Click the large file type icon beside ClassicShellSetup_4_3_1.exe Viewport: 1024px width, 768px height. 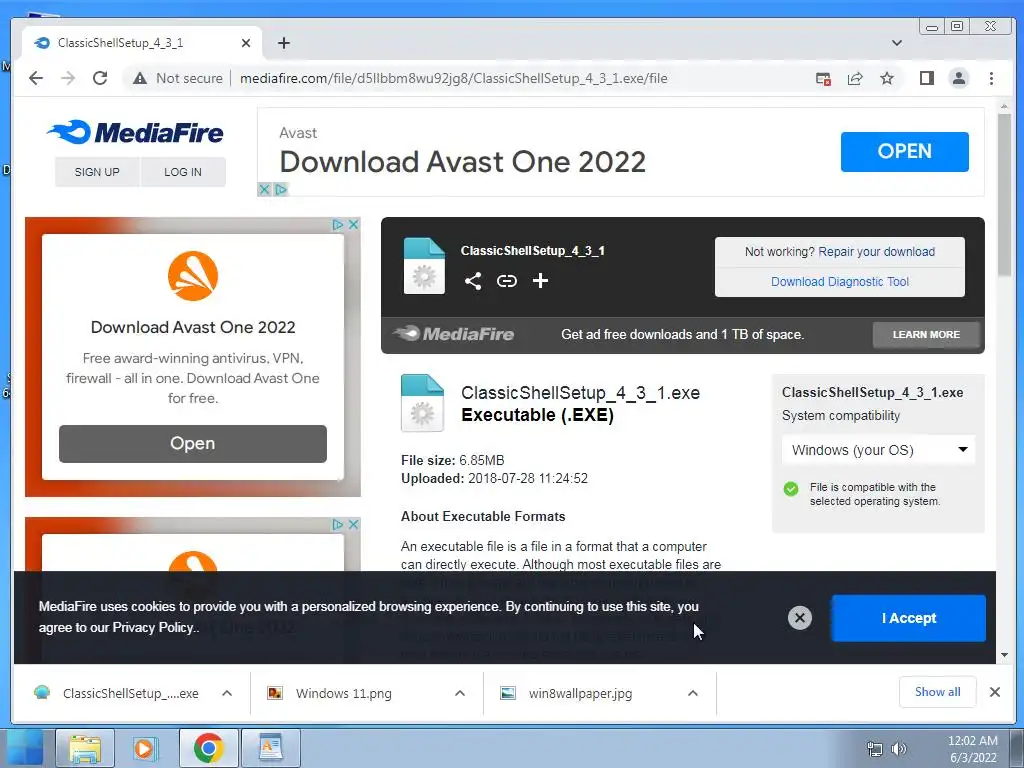(422, 403)
